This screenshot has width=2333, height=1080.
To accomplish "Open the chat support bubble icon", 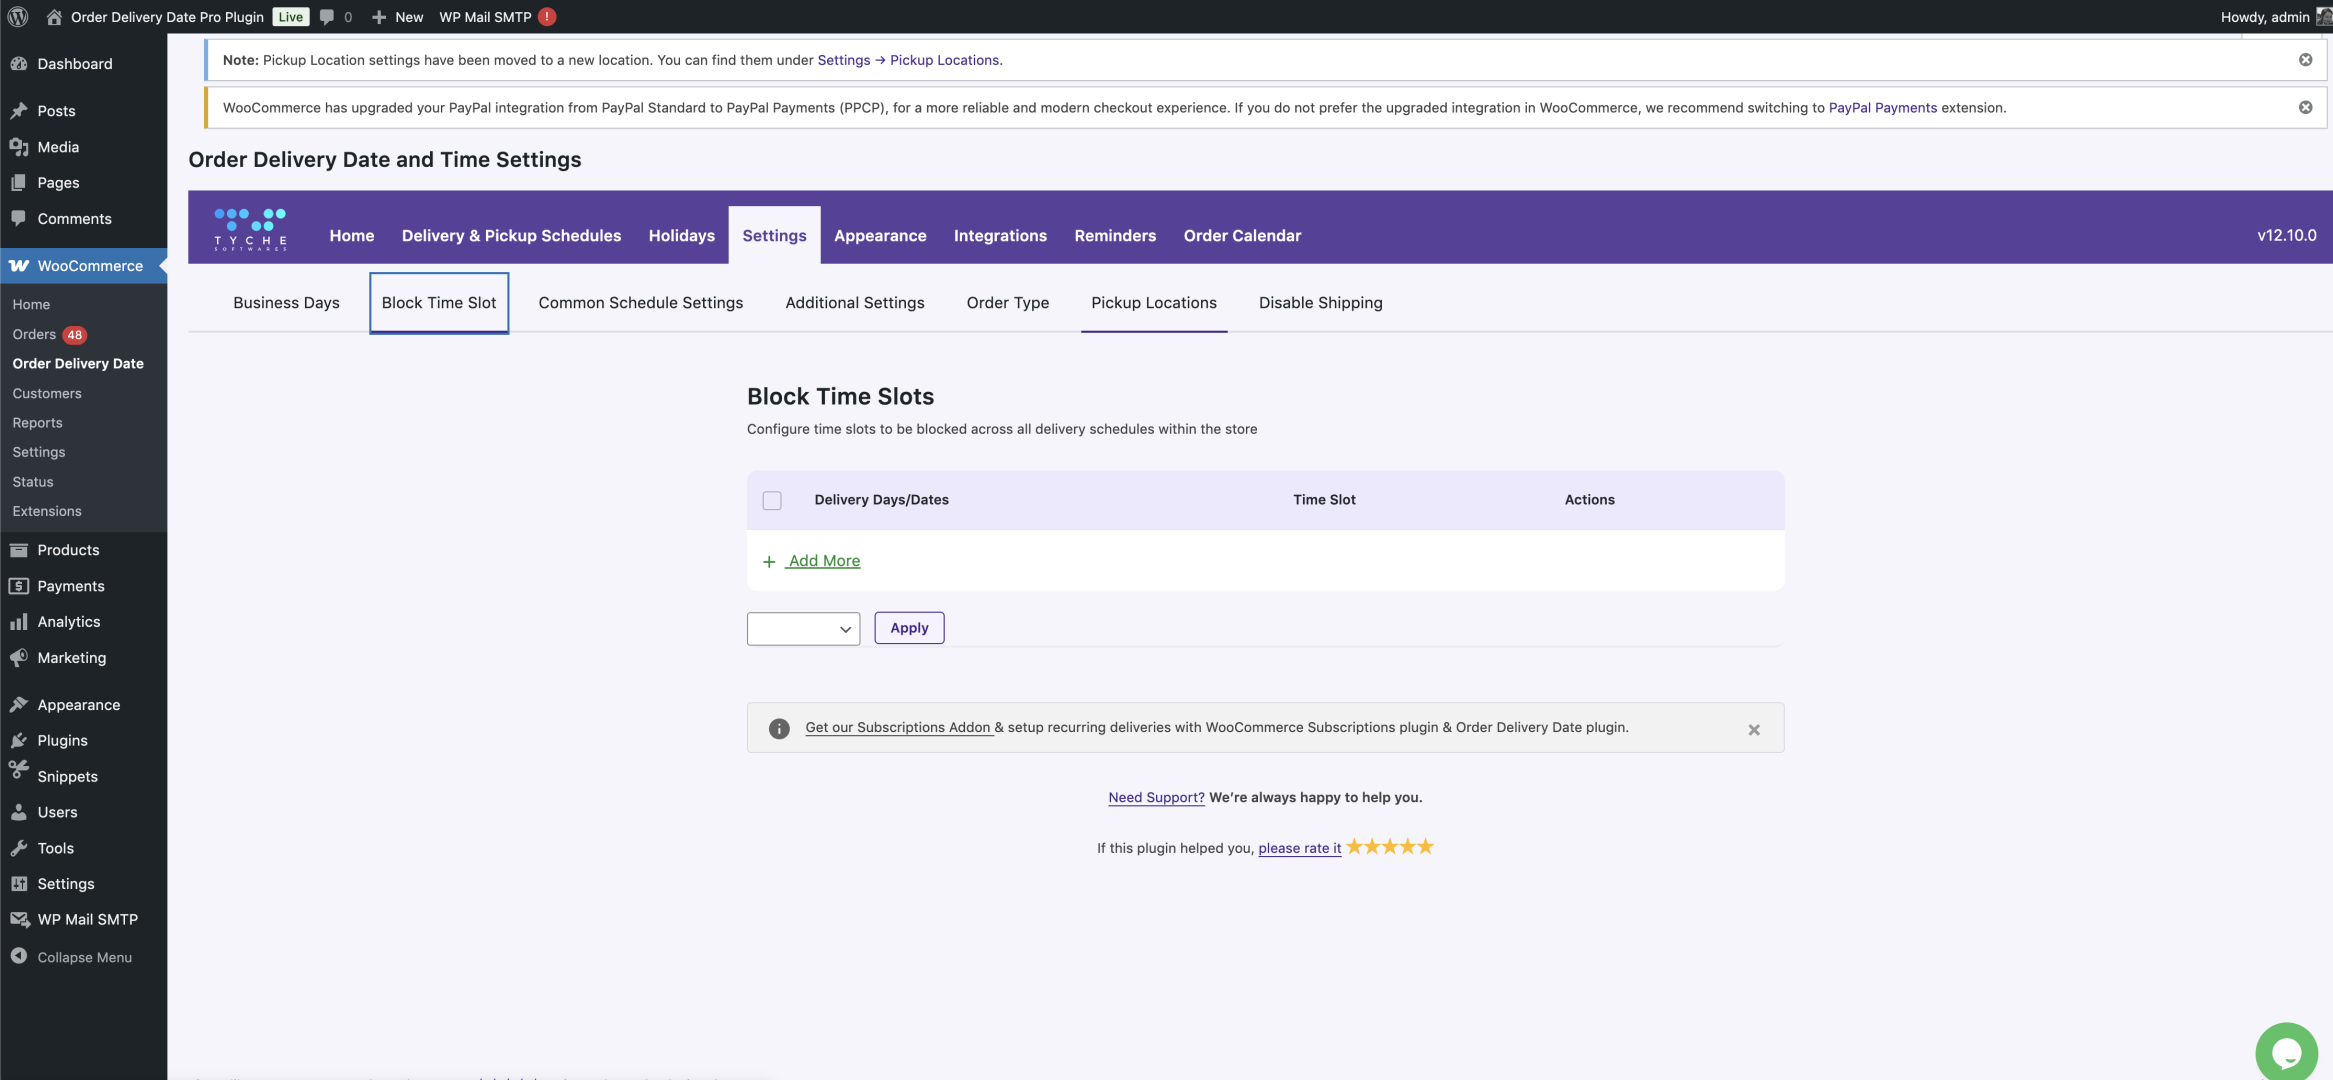I will (x=2286, y=1052).
